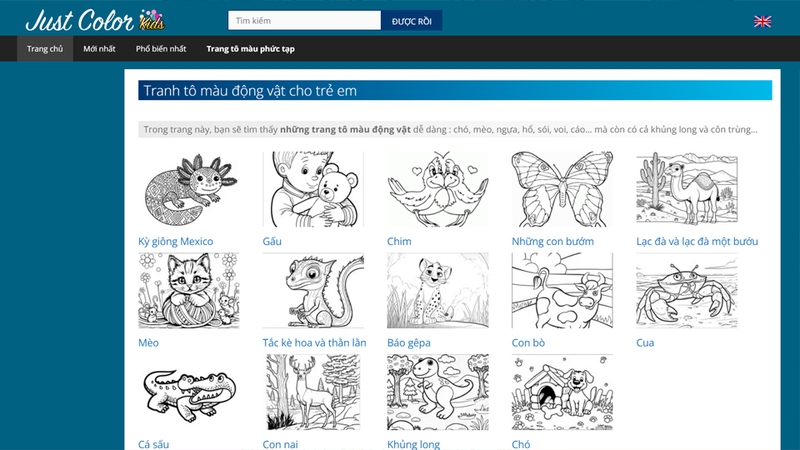The width and height of the screenshot is (800, 450).
Task: Go to the Trang chủ tab
Action: click(x=45, y=49)
